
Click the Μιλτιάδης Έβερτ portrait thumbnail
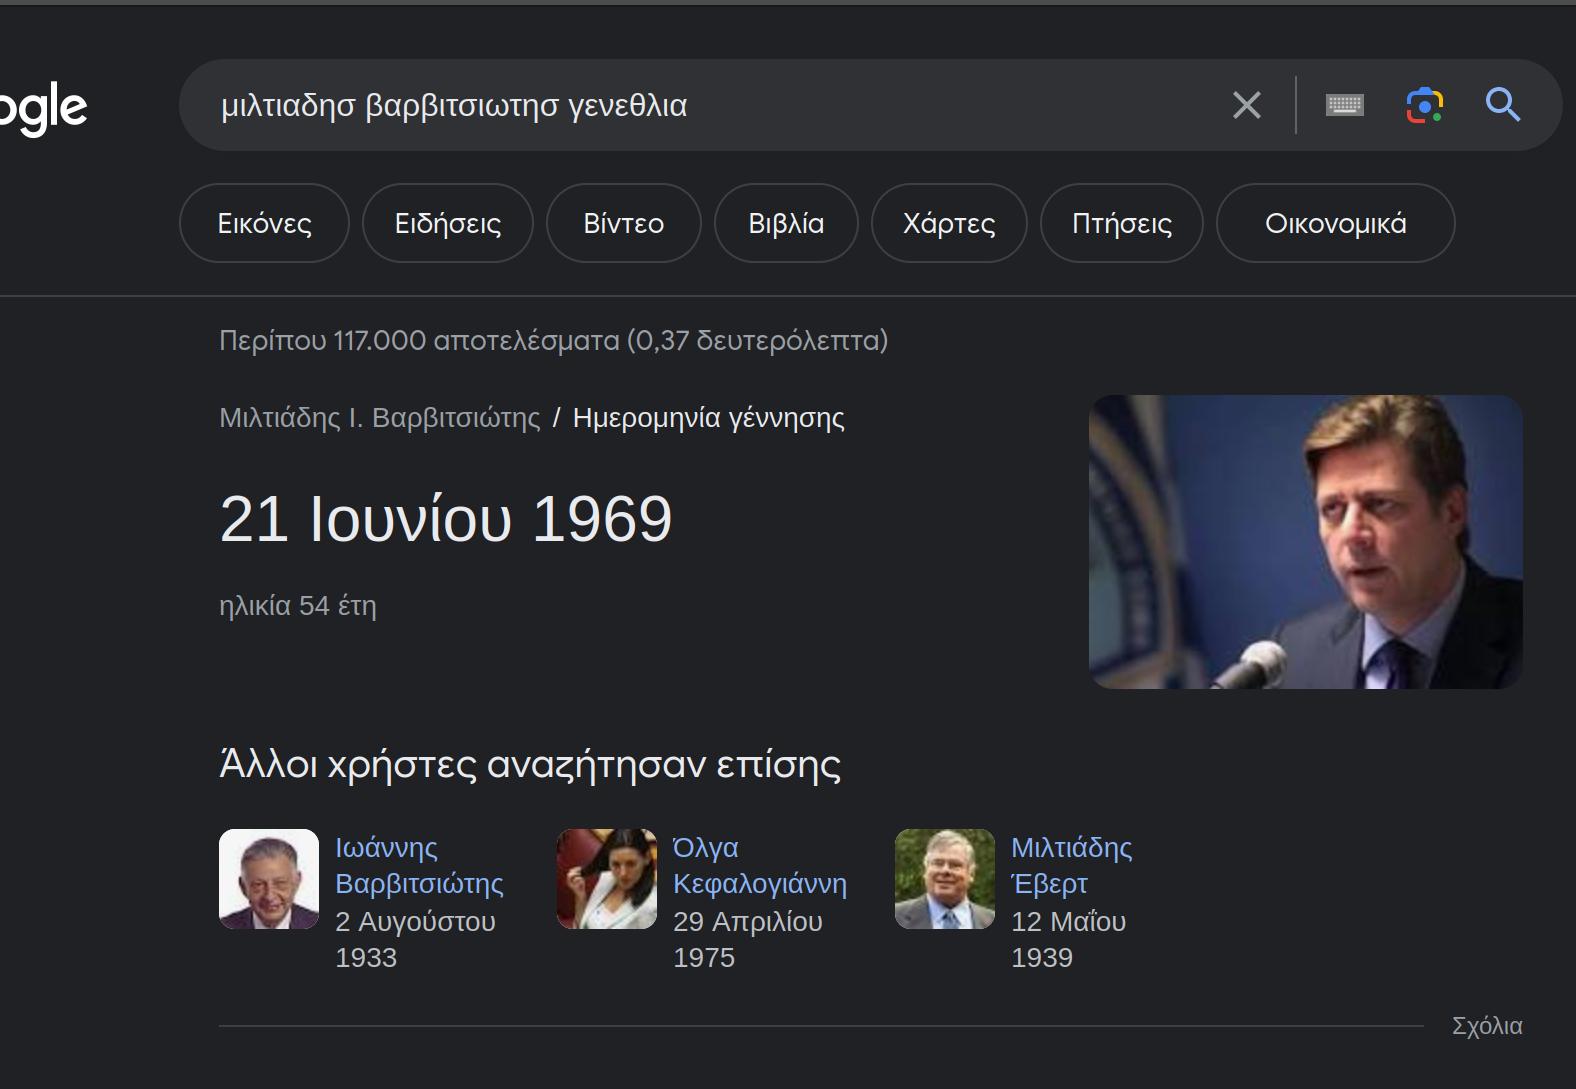945,879
